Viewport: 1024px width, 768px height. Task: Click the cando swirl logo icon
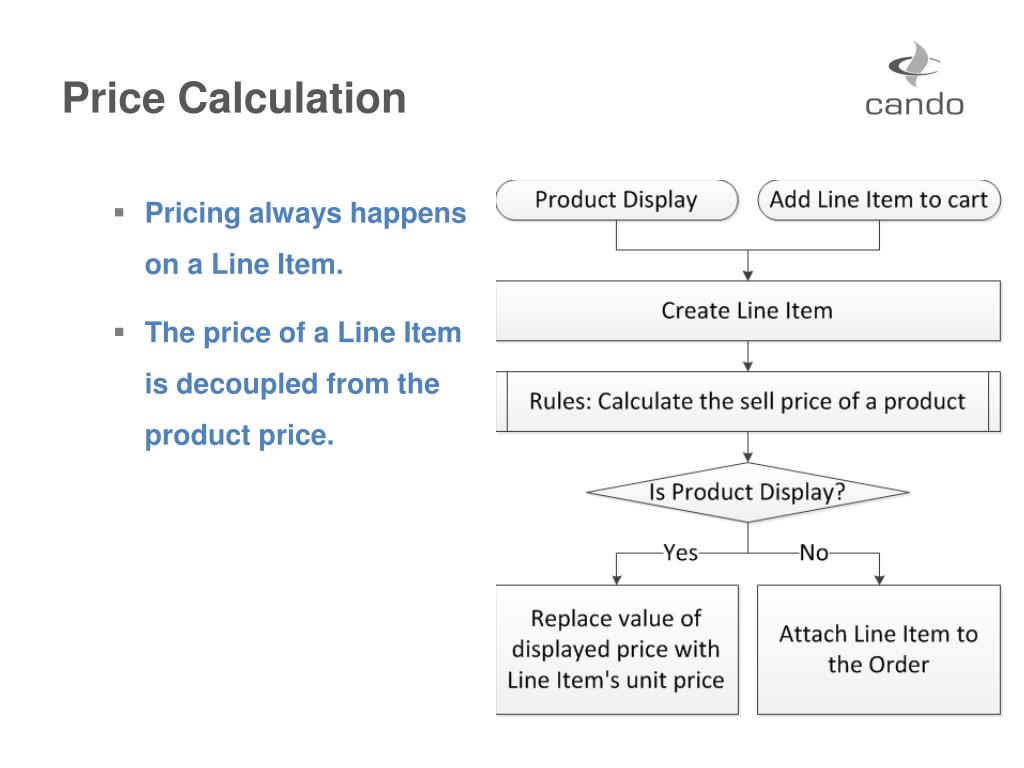pos(914,63)
